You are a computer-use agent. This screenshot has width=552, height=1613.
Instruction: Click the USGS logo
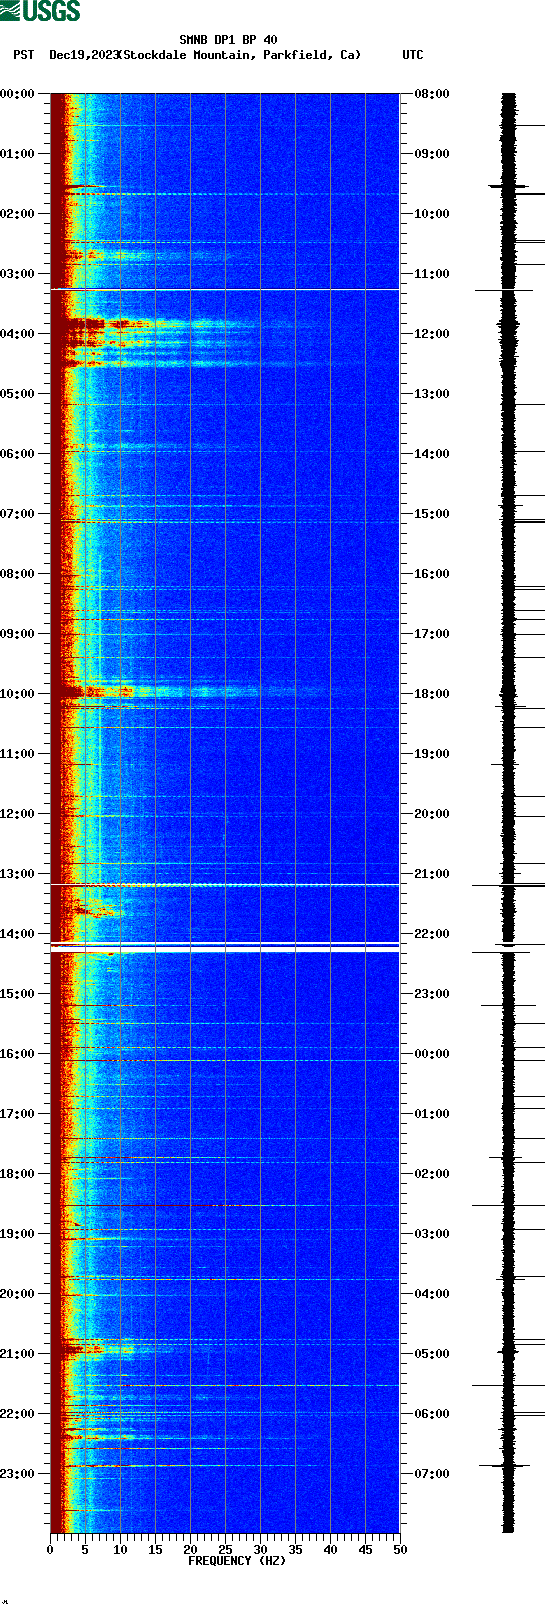point(40,11)
